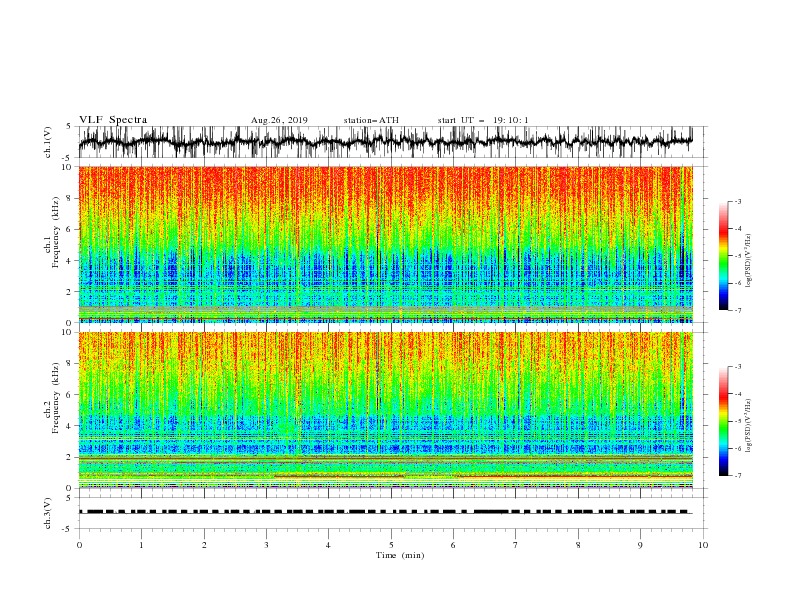Select the "Aug.26, 2019" date text
The image size is (792, 612).
pyautogui.click(x=279, y=120)
